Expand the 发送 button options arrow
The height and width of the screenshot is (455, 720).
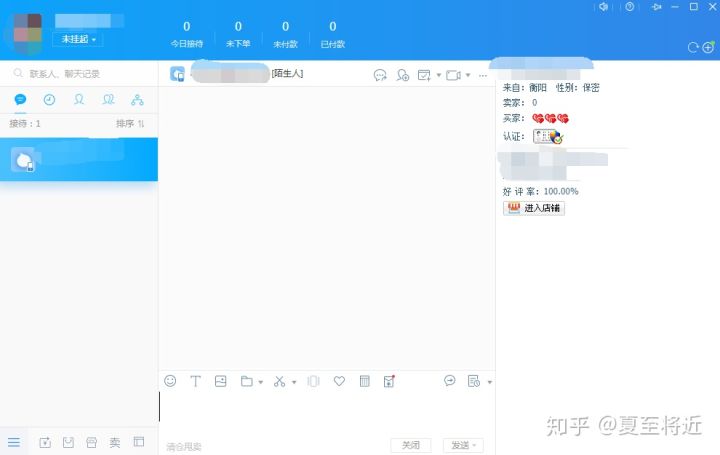click(x=474, y=445)
